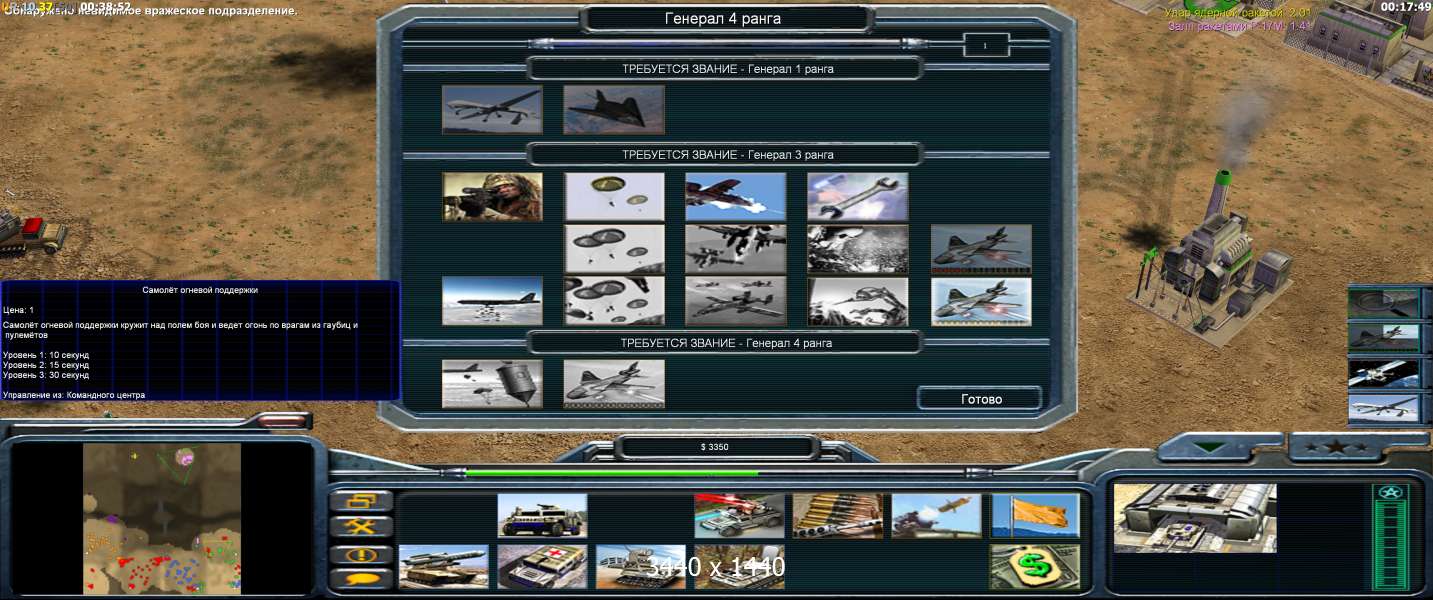Select the colored paratrooper drop power icon
This screenshot has width=1433, height=600.
coord(614,197)
